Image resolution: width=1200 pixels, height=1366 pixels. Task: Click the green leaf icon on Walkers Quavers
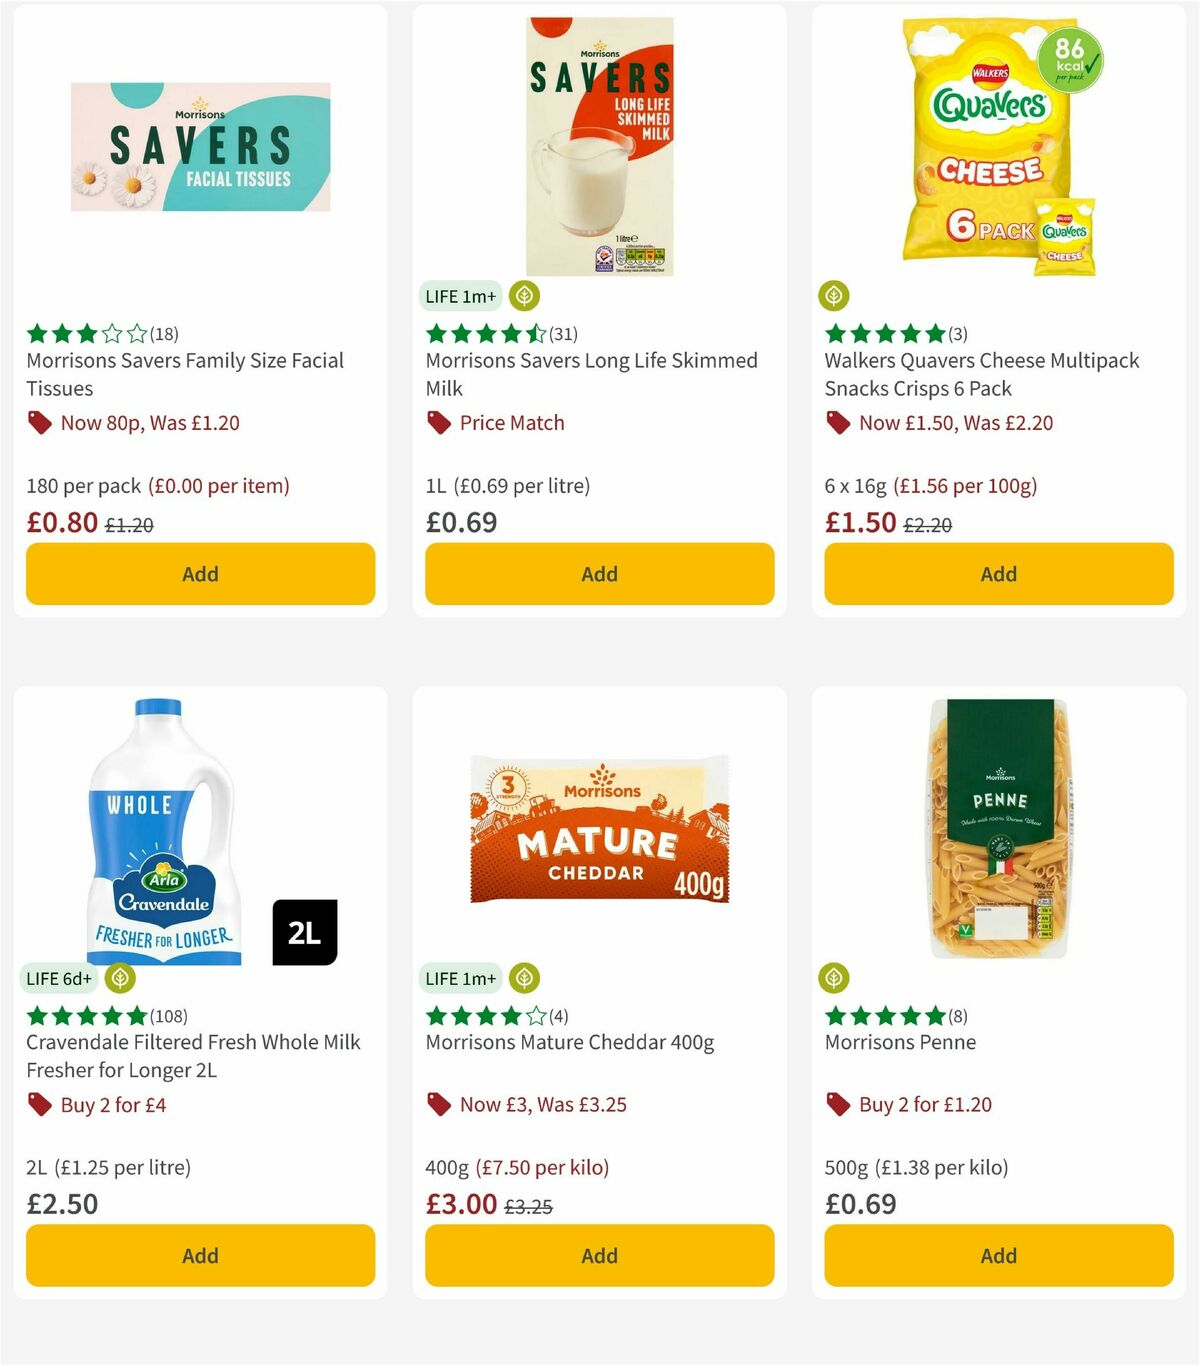pos(833,296)
